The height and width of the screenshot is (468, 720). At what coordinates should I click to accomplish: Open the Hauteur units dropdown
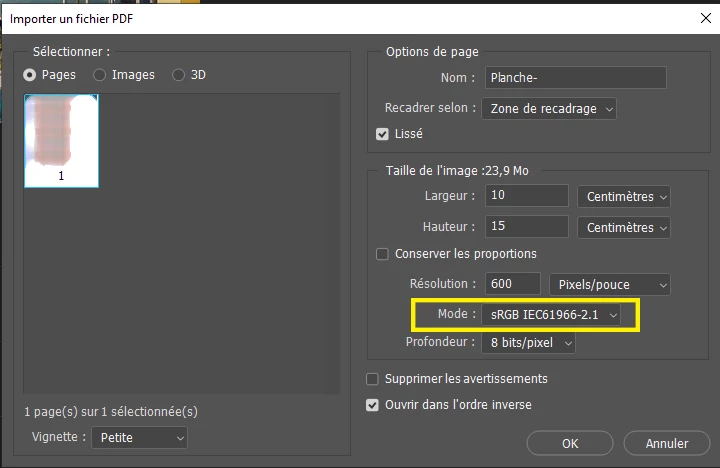click(624, 228)
